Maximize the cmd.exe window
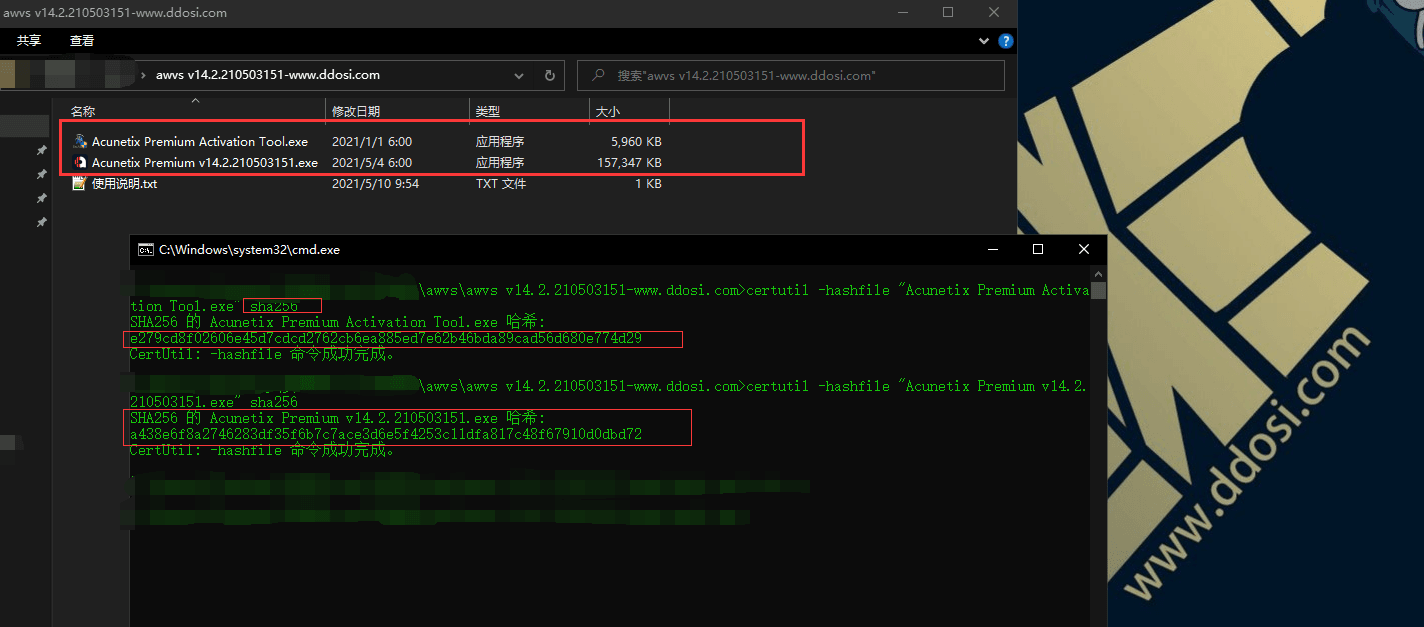The height and width of the screenshot is (627, 1424). pyautogui.click(x=1038, y=249)
